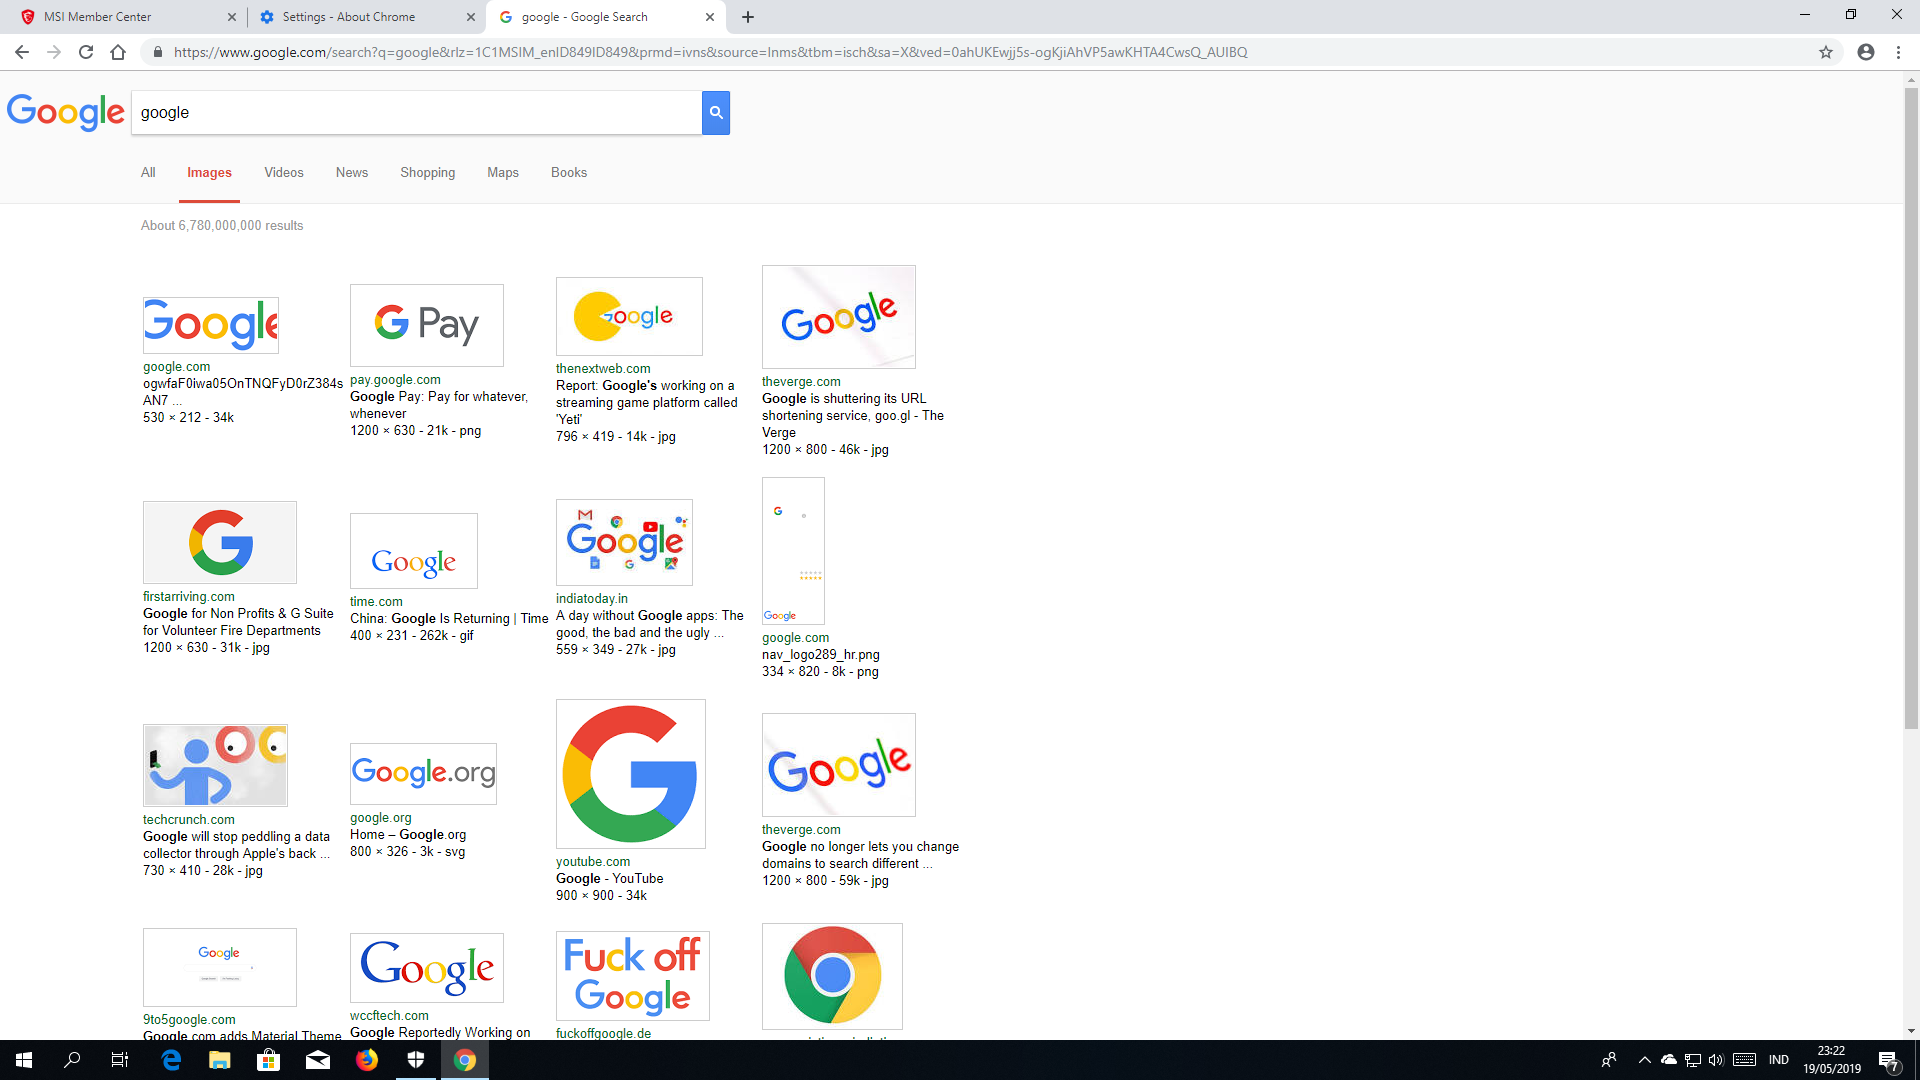Click the scrollbar down arrow
This screenshot has height=1080, width=1920.
[1911, 1031]
